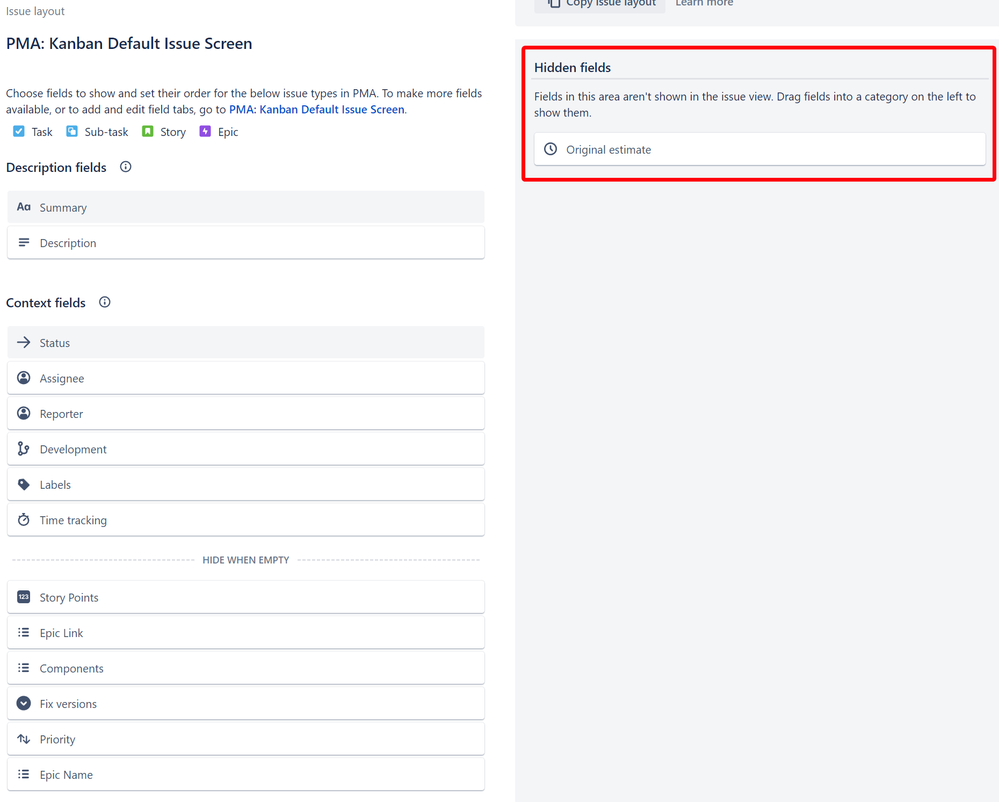The image size is (999, 802).
Task: Click the Epic label text
Action: tap(228, 132)
